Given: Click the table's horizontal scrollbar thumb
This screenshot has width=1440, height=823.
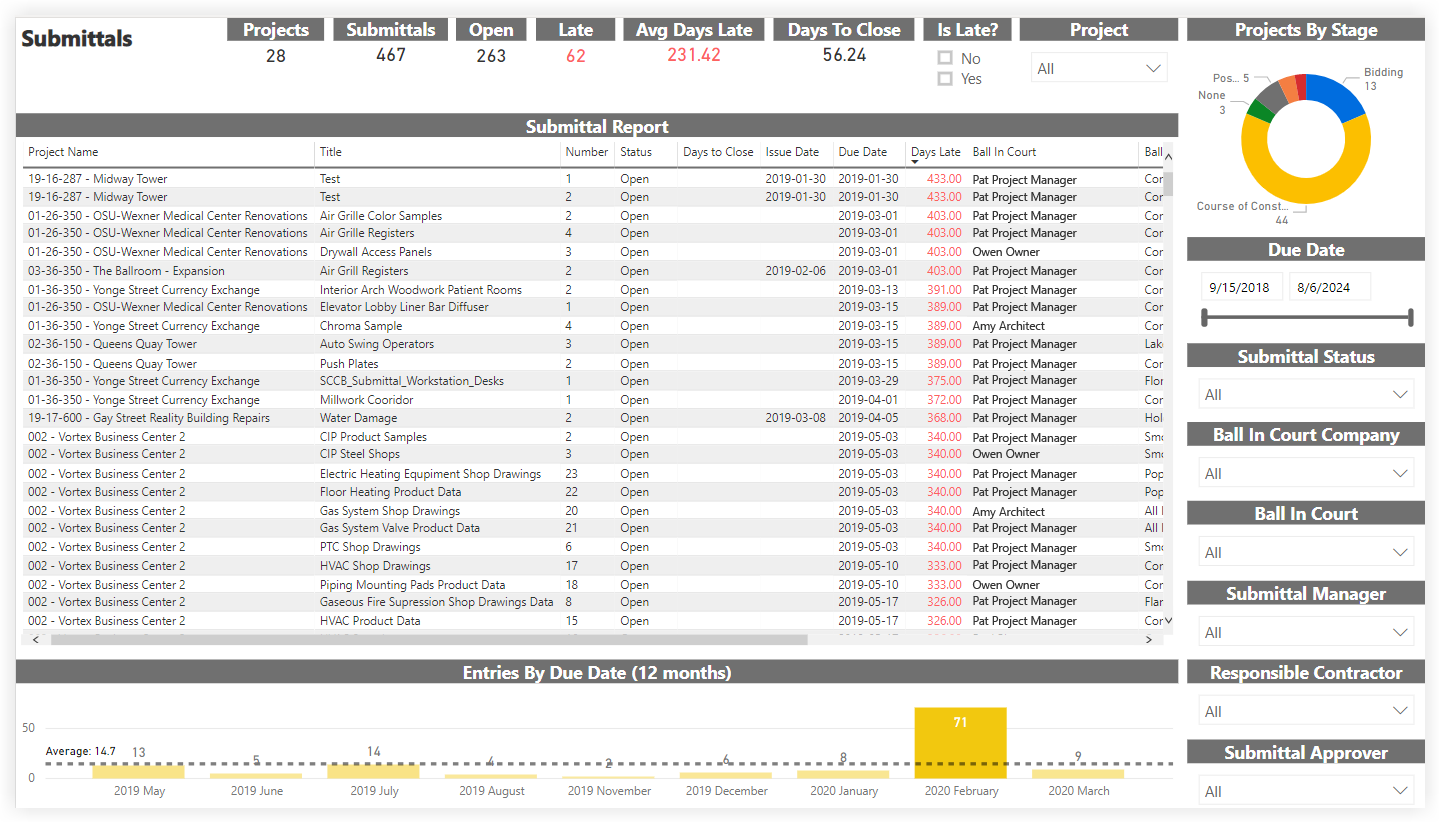Looking at the screenshot, I should [428, 639].
